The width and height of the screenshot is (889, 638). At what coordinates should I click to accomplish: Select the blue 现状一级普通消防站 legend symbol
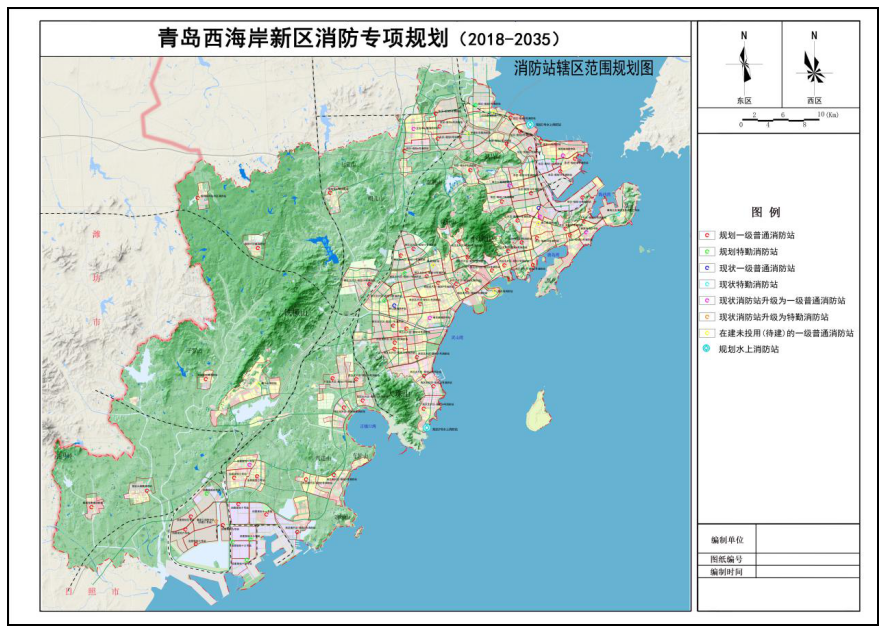click(x=707, y=268)
